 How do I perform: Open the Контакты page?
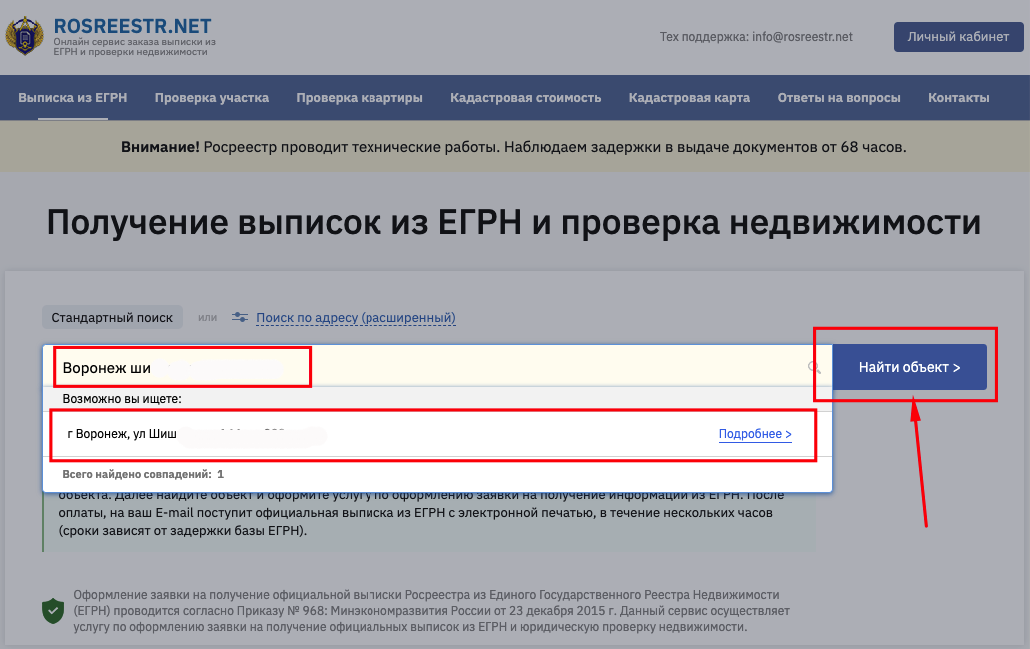pyautogui.click(x=958, y=98)
